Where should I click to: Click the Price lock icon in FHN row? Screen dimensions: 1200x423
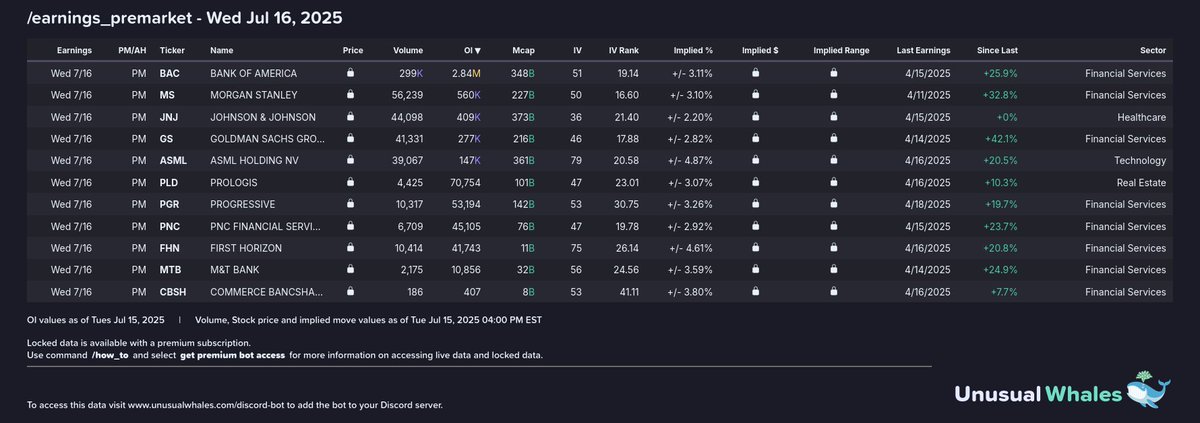[x=350, y=248]
